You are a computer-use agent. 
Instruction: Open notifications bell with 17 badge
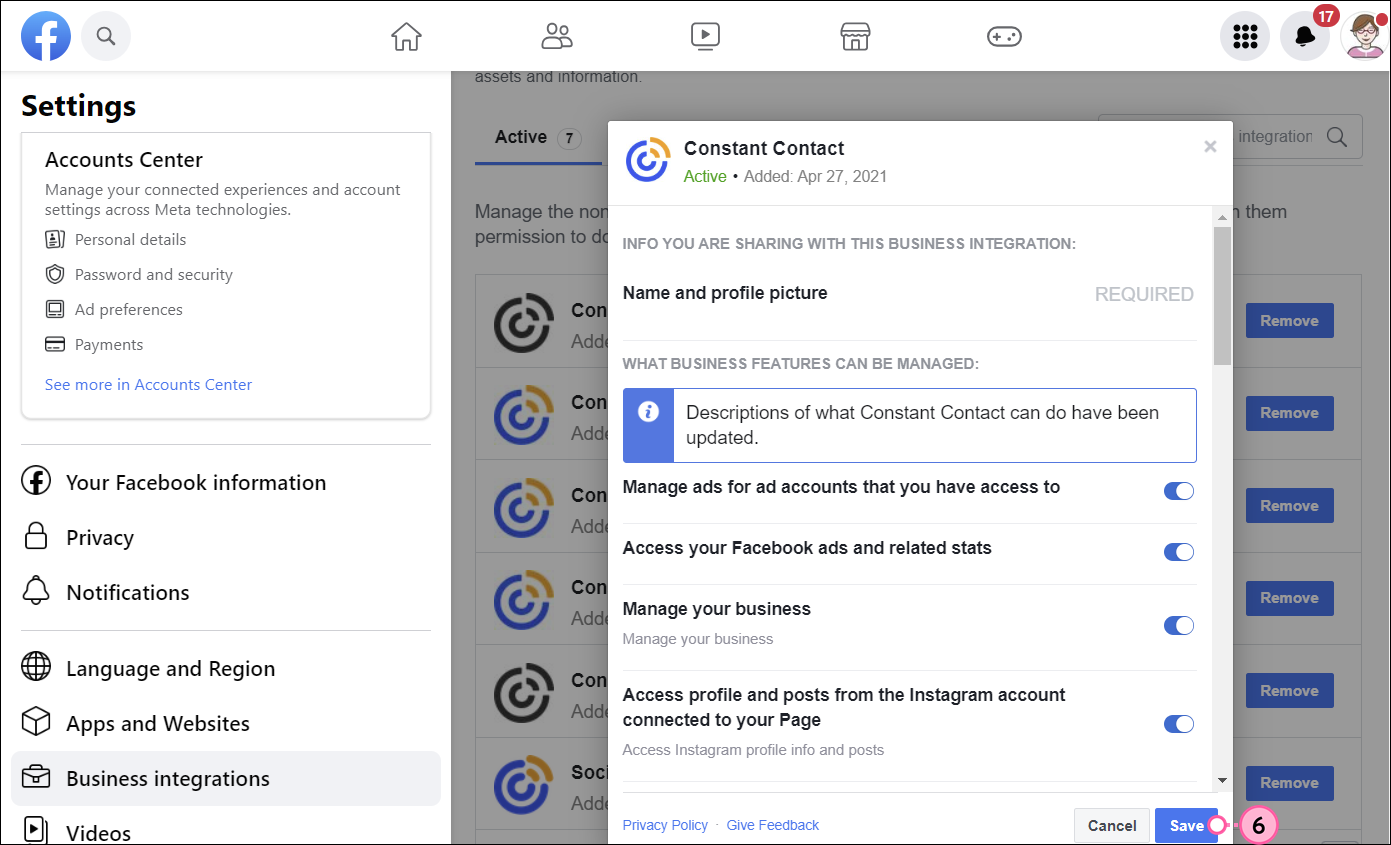[1305, 37]
